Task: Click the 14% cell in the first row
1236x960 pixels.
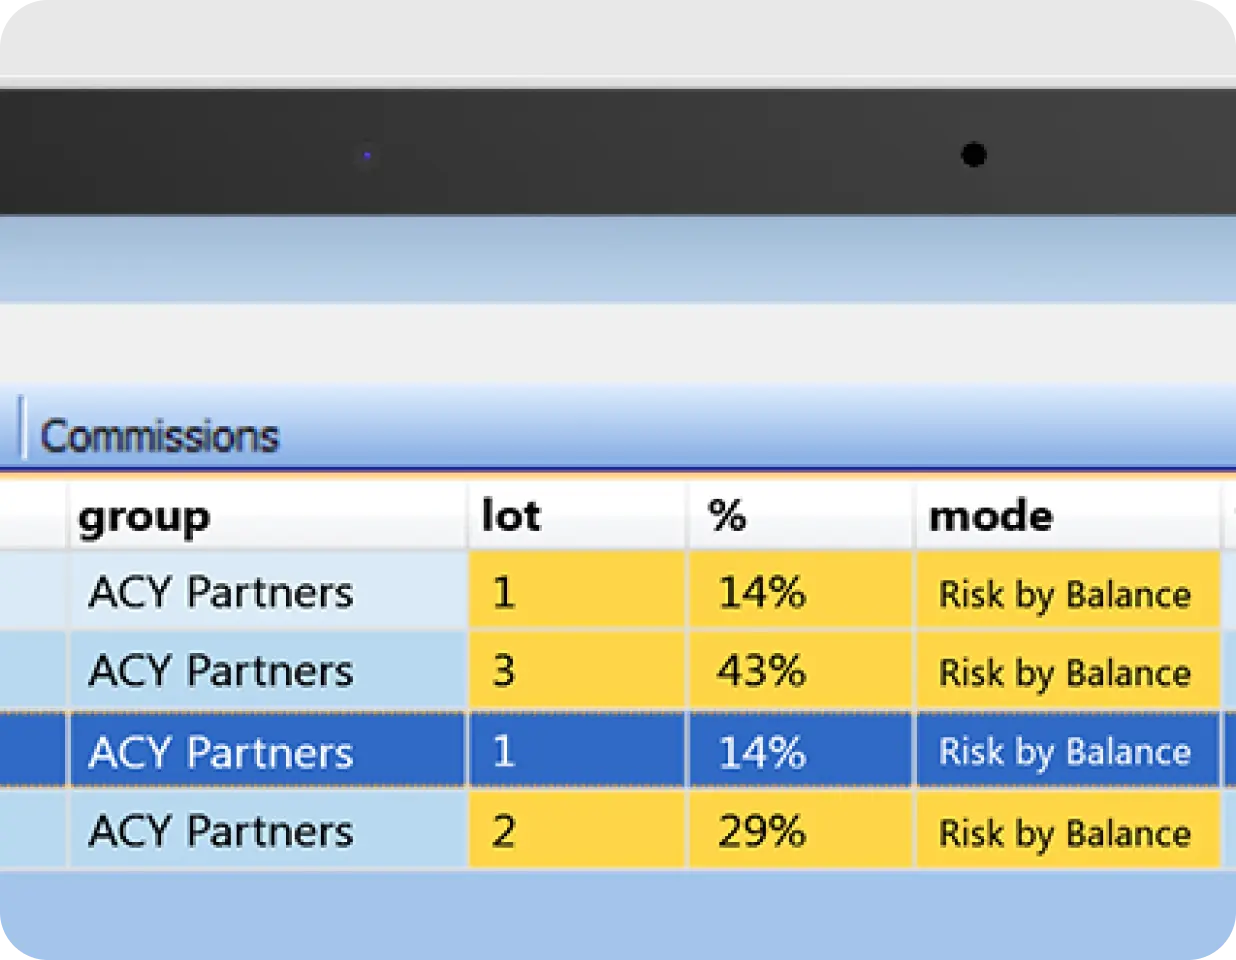Action: (x=762, y=592)
